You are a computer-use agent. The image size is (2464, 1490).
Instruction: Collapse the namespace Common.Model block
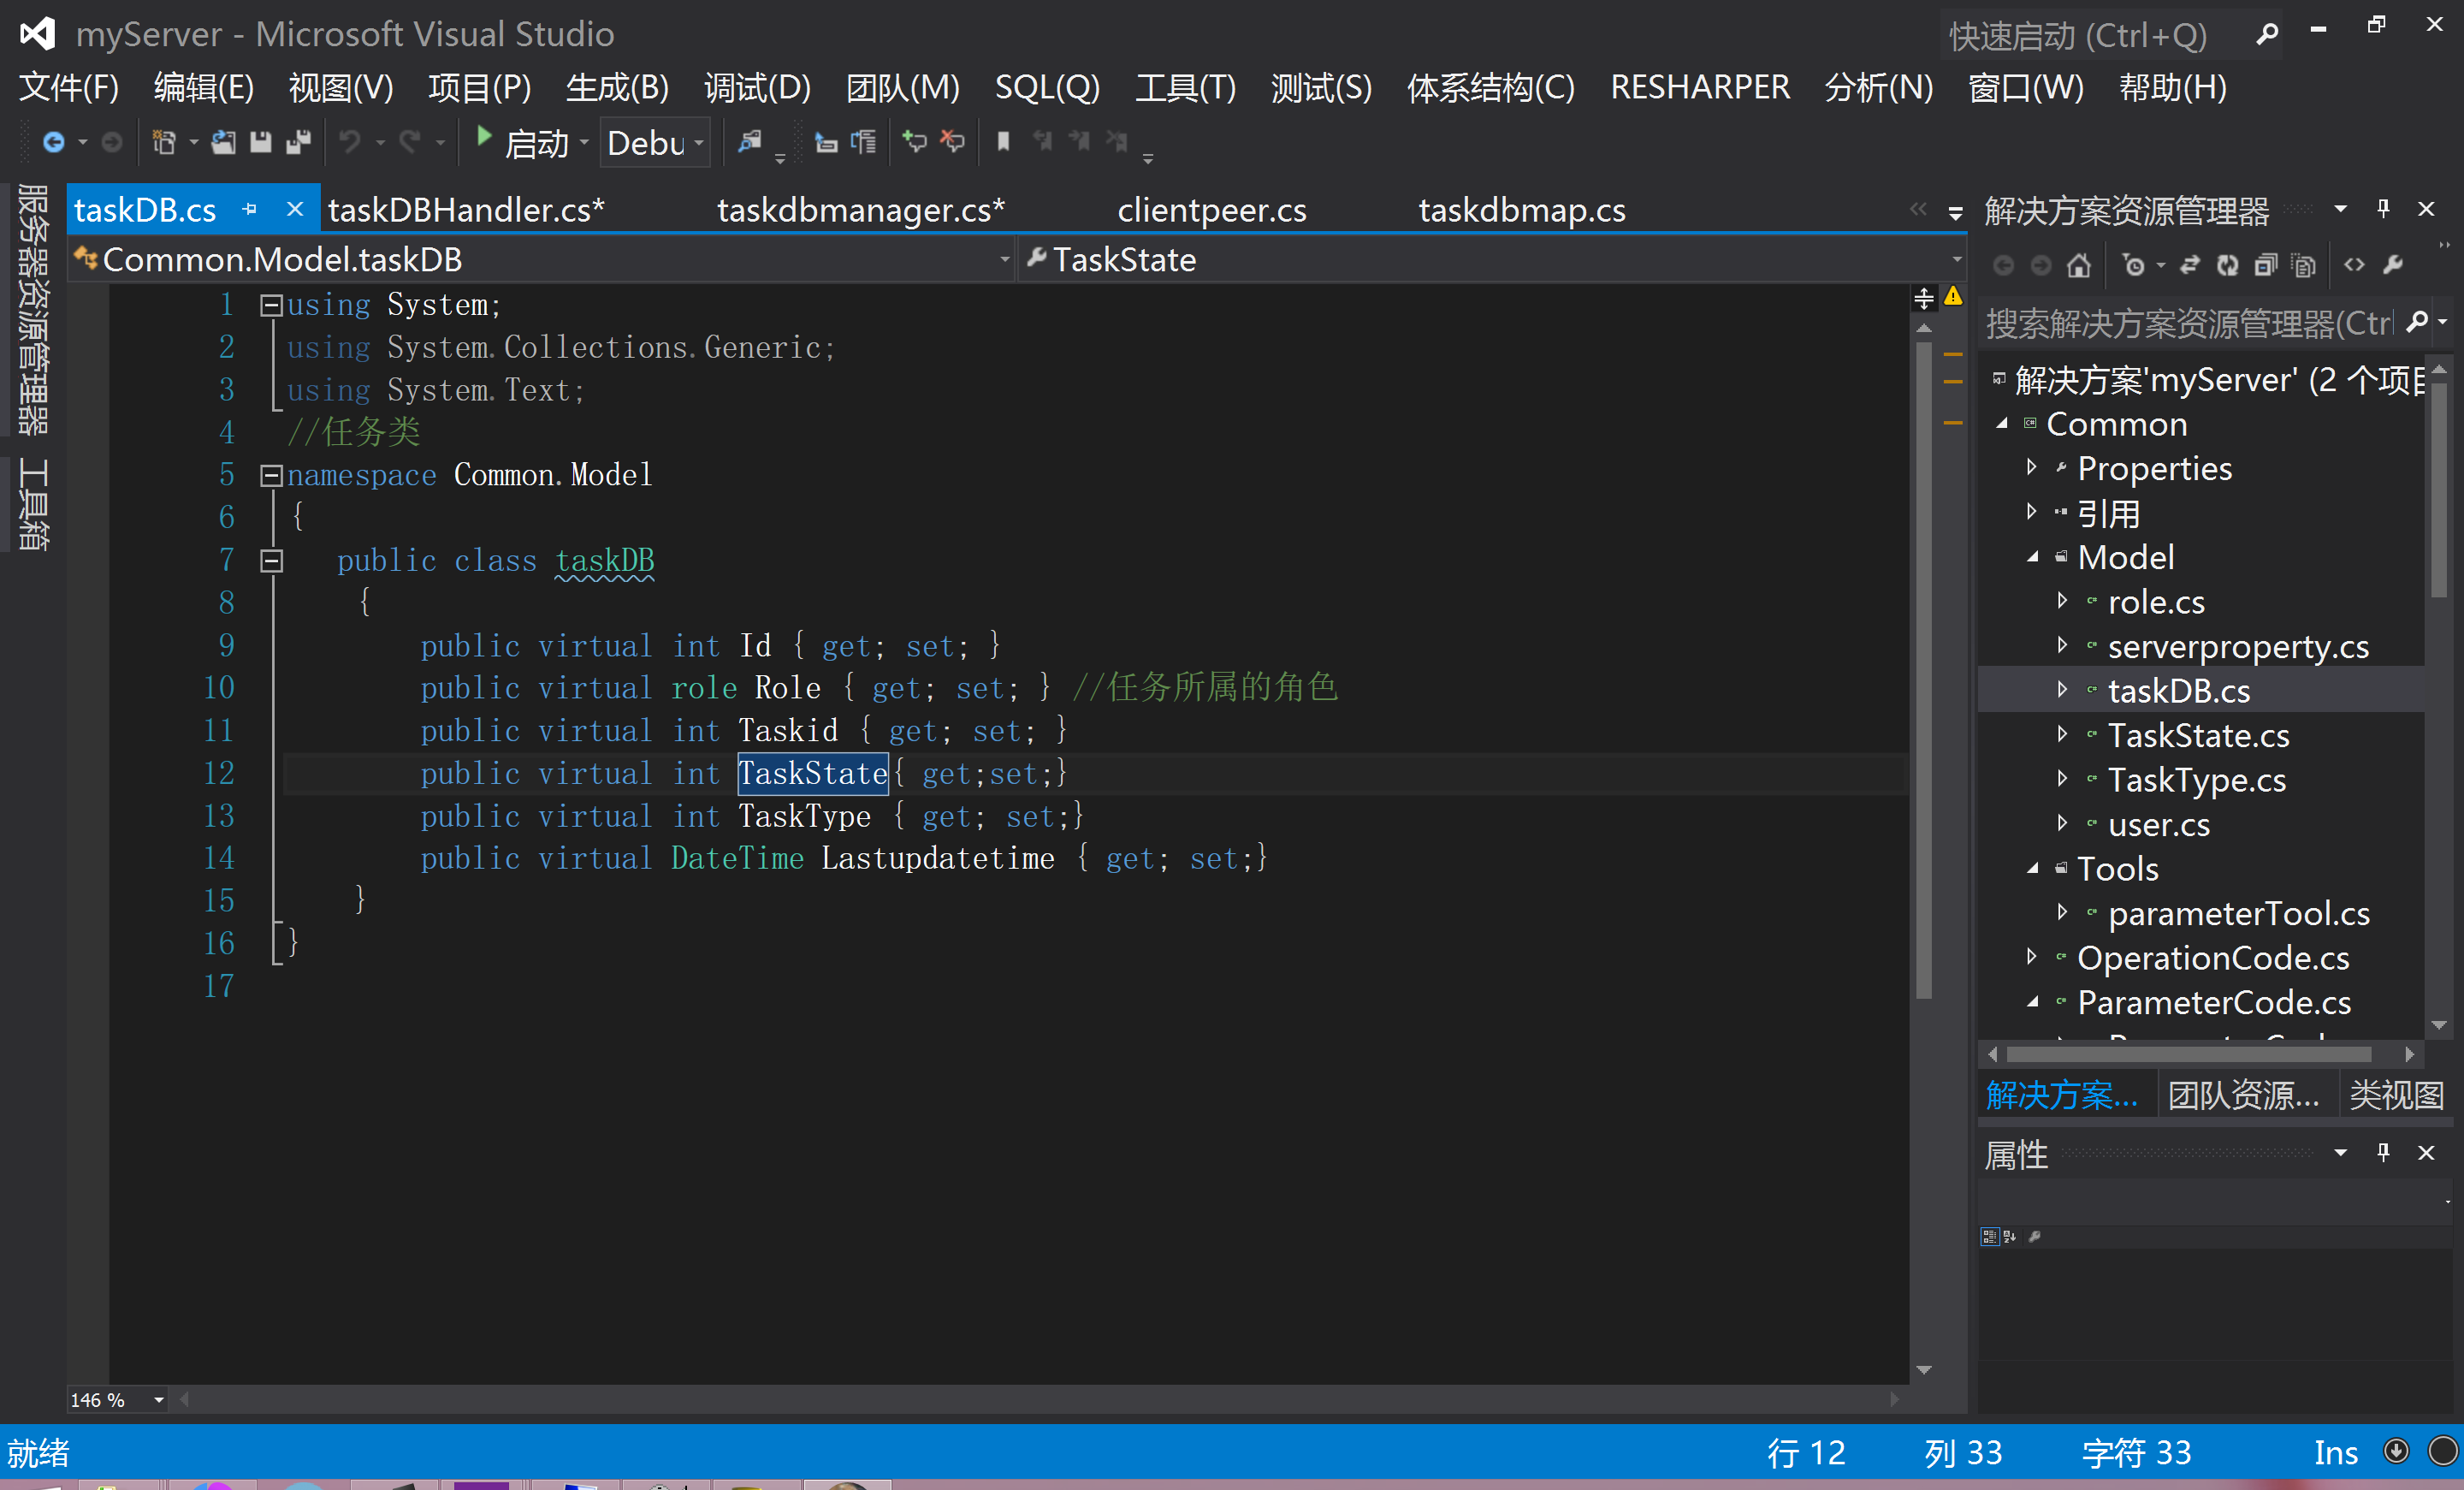coord(271,476)
